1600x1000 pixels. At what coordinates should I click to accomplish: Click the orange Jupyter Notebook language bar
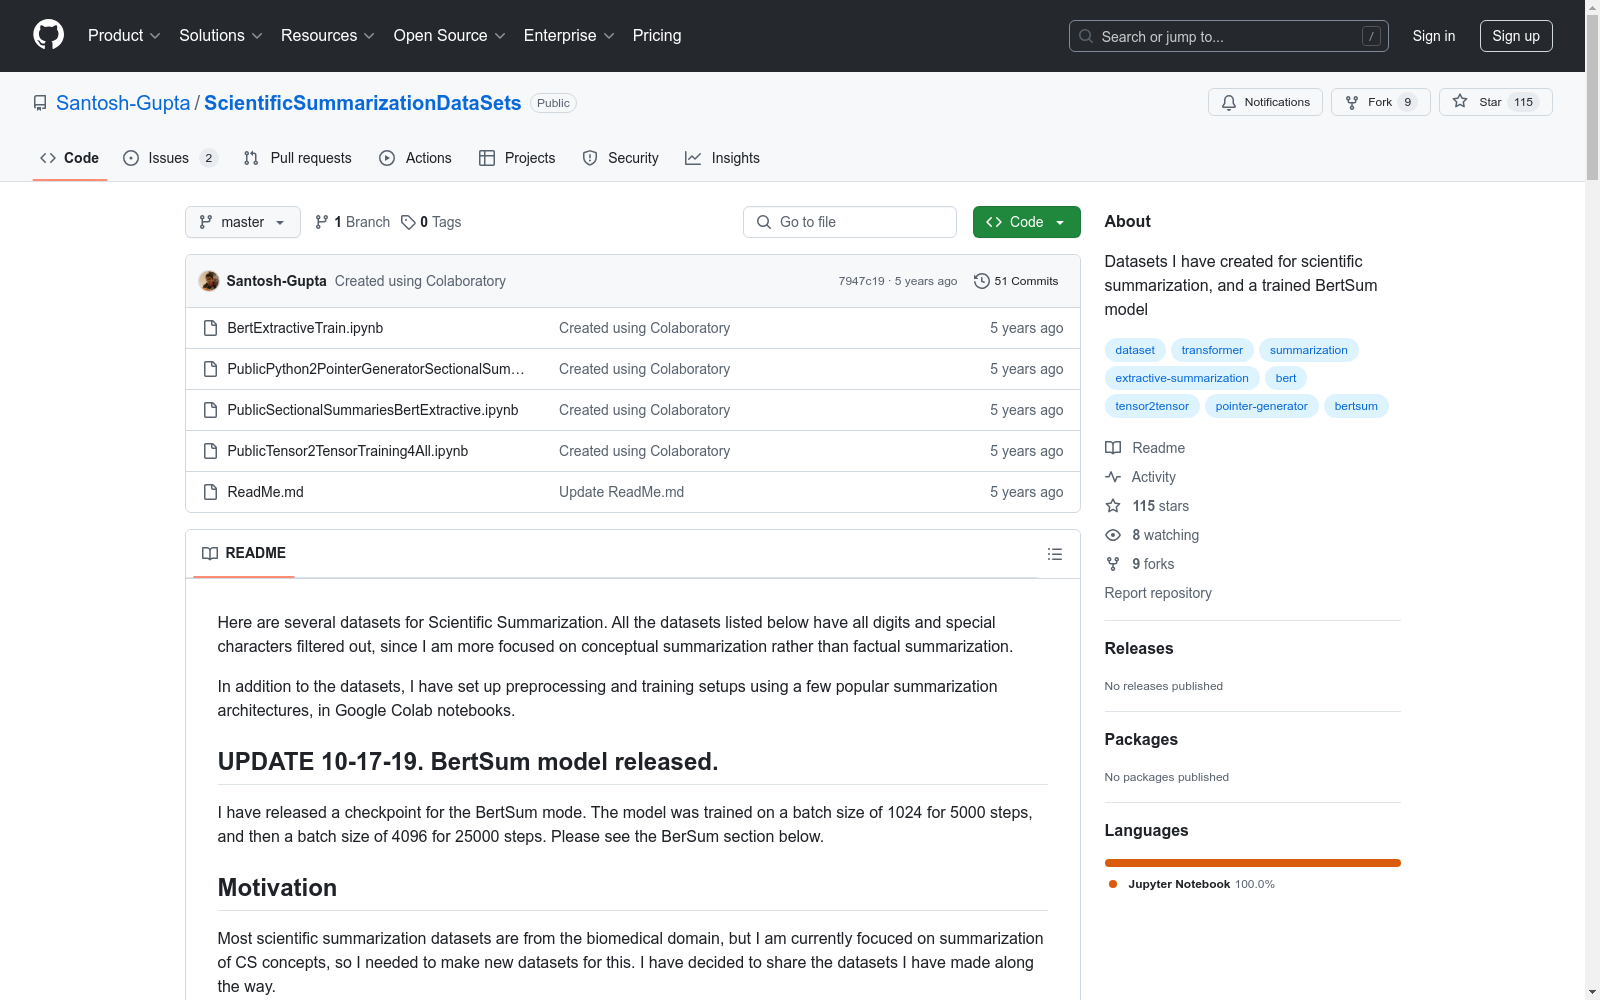click(x=1252, y=863)
